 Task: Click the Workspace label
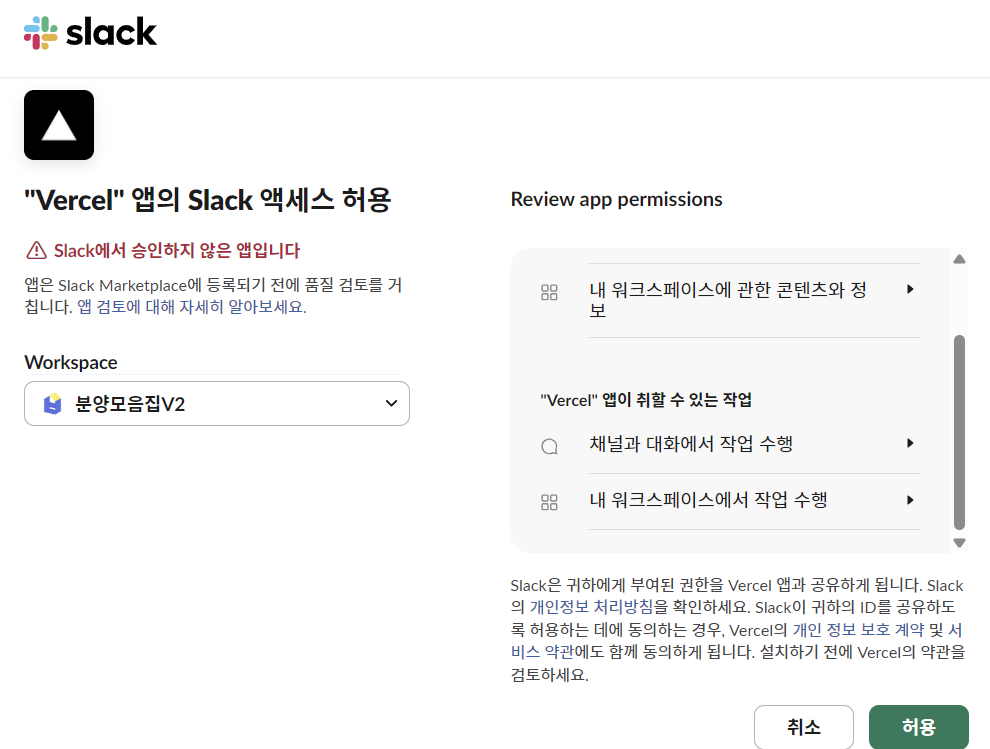[x=71, y=363]
